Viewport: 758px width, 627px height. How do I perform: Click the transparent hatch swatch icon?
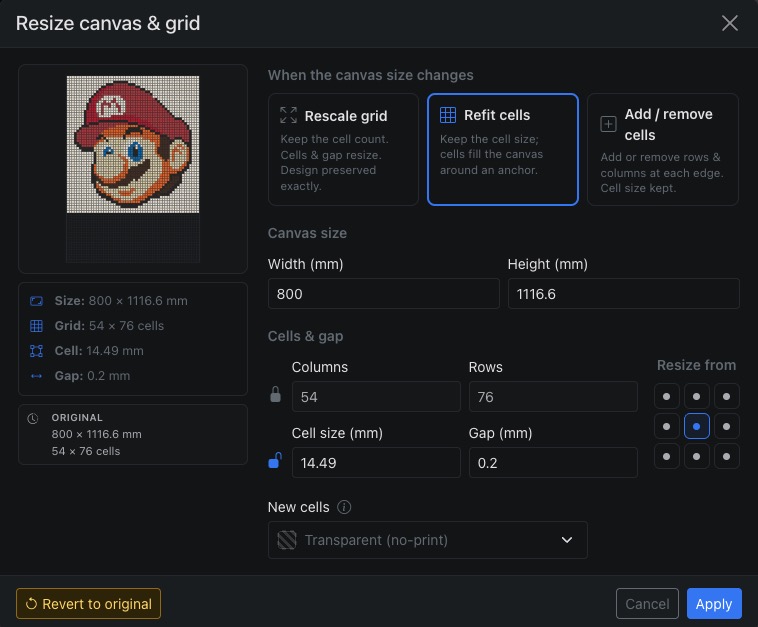pos(287,540)
